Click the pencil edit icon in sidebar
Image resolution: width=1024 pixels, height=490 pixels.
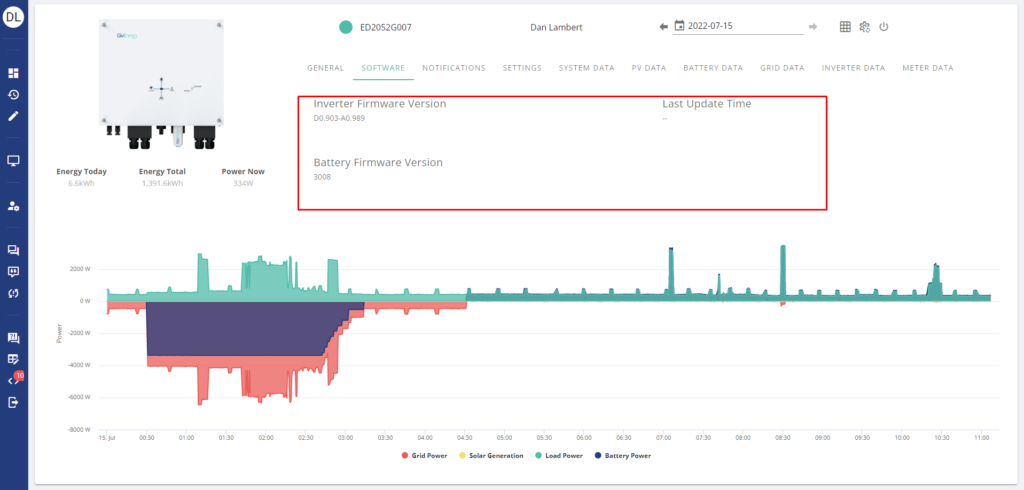(x=14, y=116)
